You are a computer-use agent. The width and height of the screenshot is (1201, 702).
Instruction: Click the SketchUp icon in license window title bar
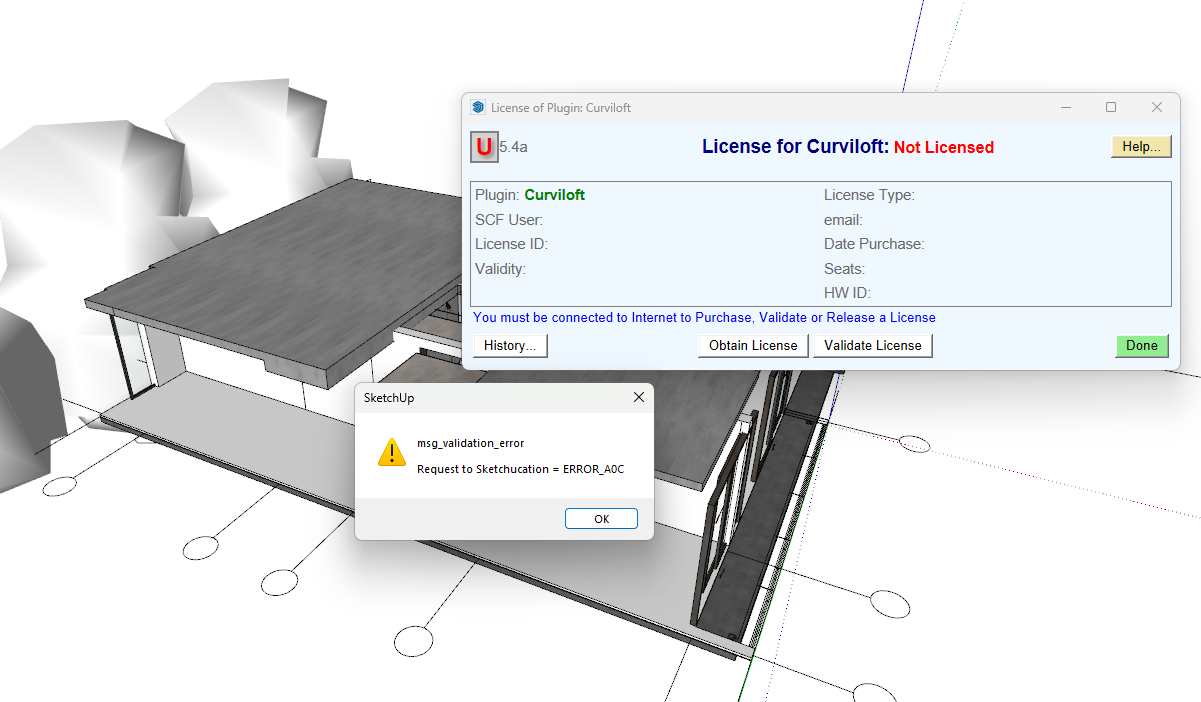tap(478, 108)
